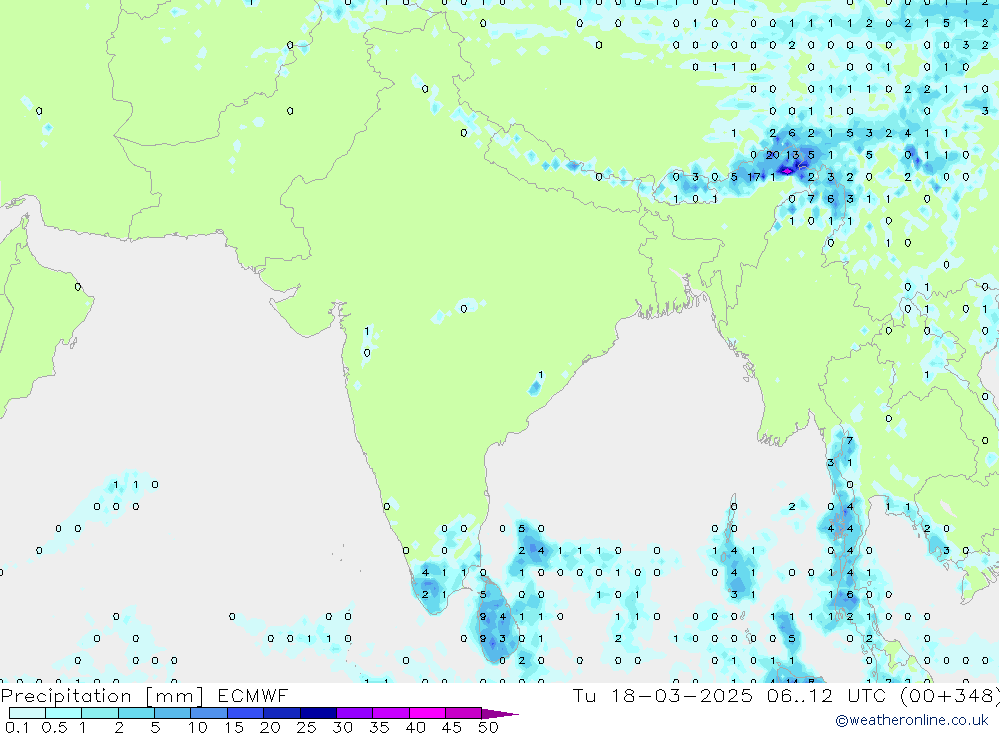Open the weatheronline.co.uk copyright link
The image size is (1000, 733).
(x=912, y=720)
